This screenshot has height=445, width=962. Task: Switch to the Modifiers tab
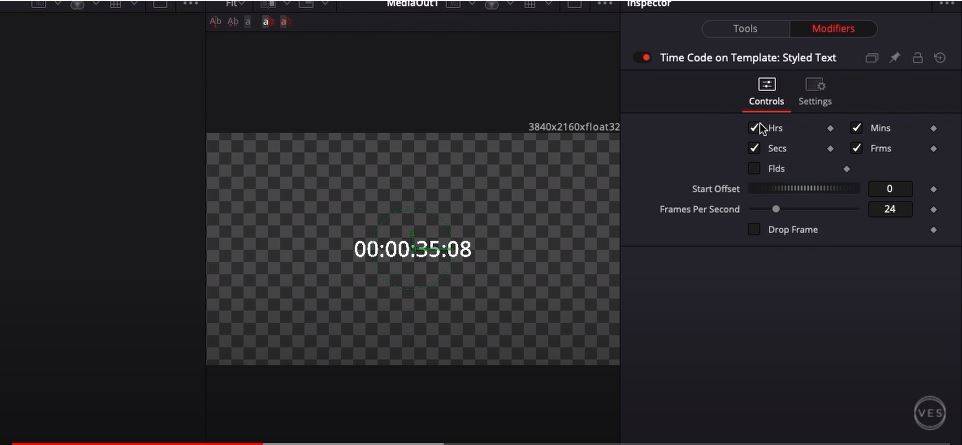833,29
